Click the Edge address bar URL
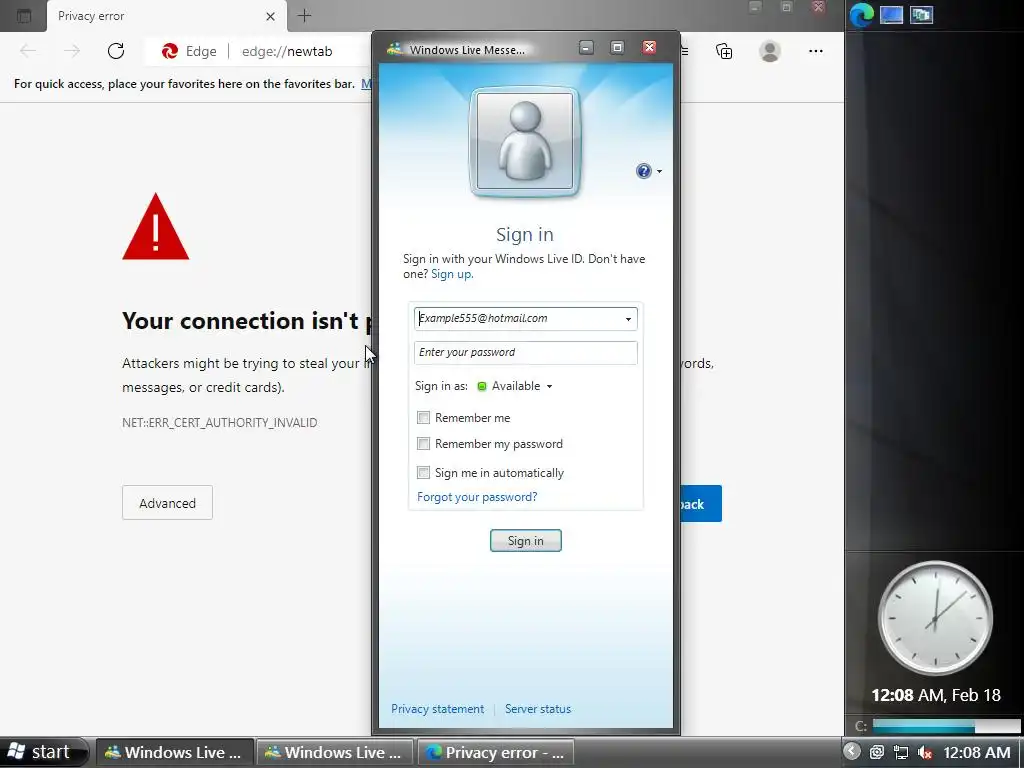Viewport: 1024px width, 768px height. [x=287, y=52]
